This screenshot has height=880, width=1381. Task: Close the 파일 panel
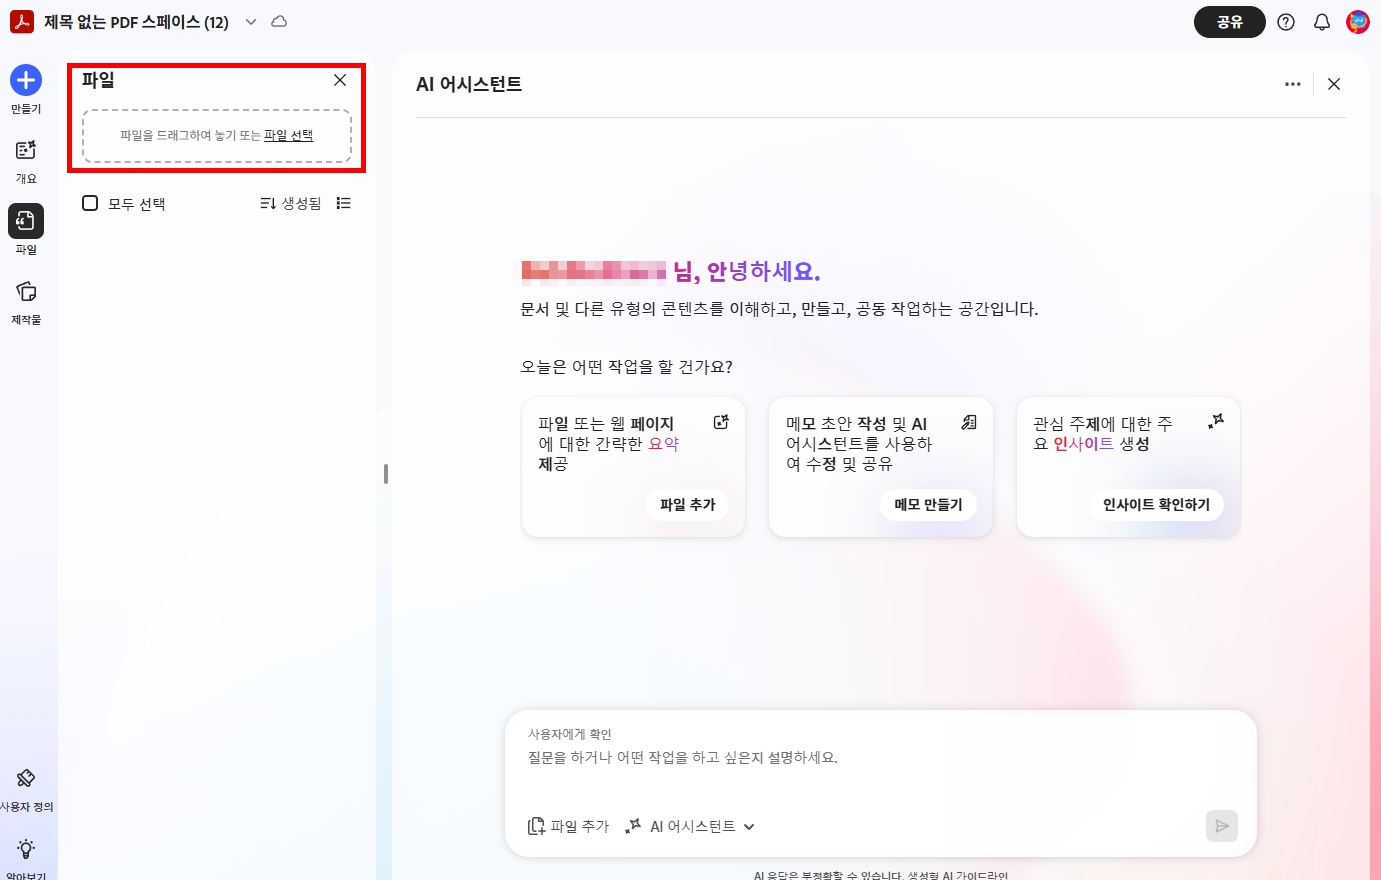point(340,80)
